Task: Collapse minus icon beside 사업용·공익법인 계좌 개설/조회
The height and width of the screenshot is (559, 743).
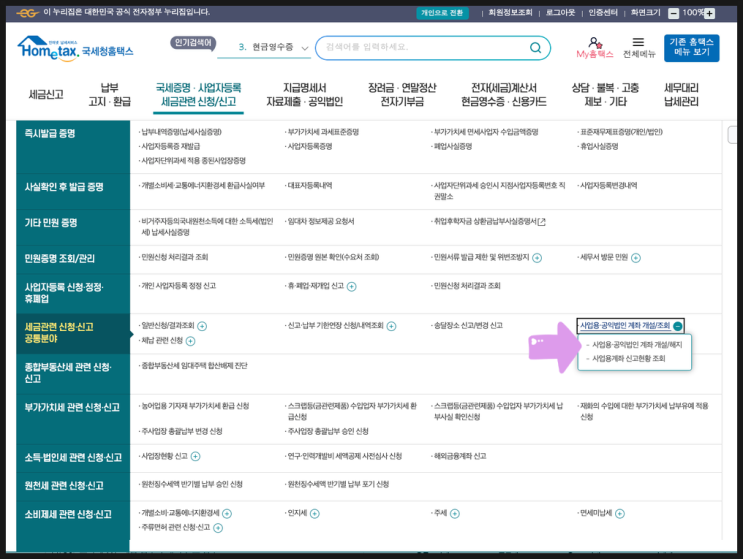Action: click(678, 326)
